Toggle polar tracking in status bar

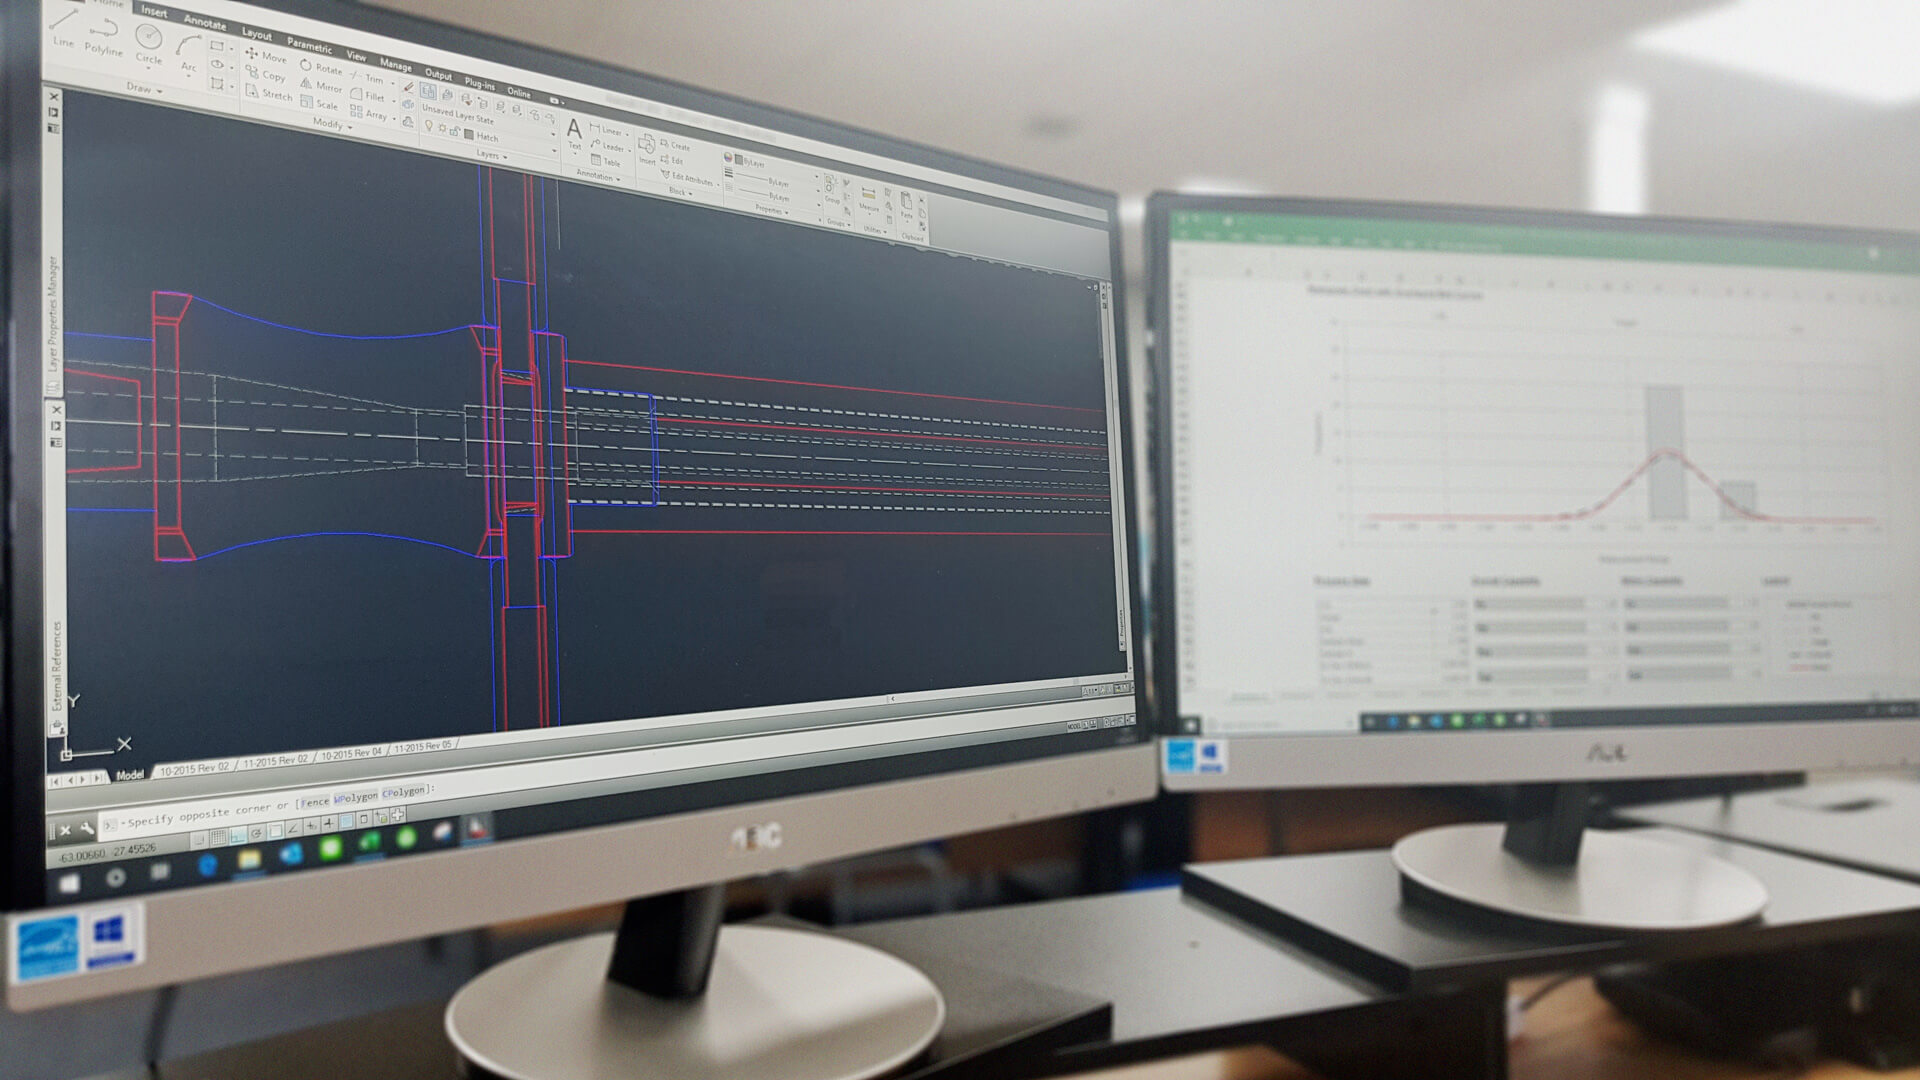[256, 832]
